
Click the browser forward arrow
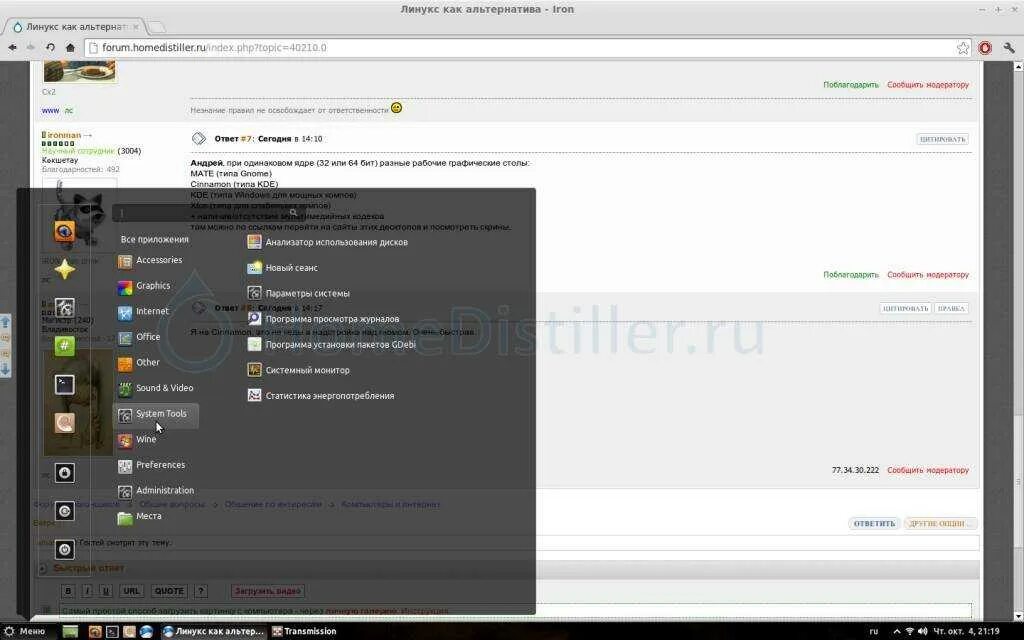click(31, 48)
